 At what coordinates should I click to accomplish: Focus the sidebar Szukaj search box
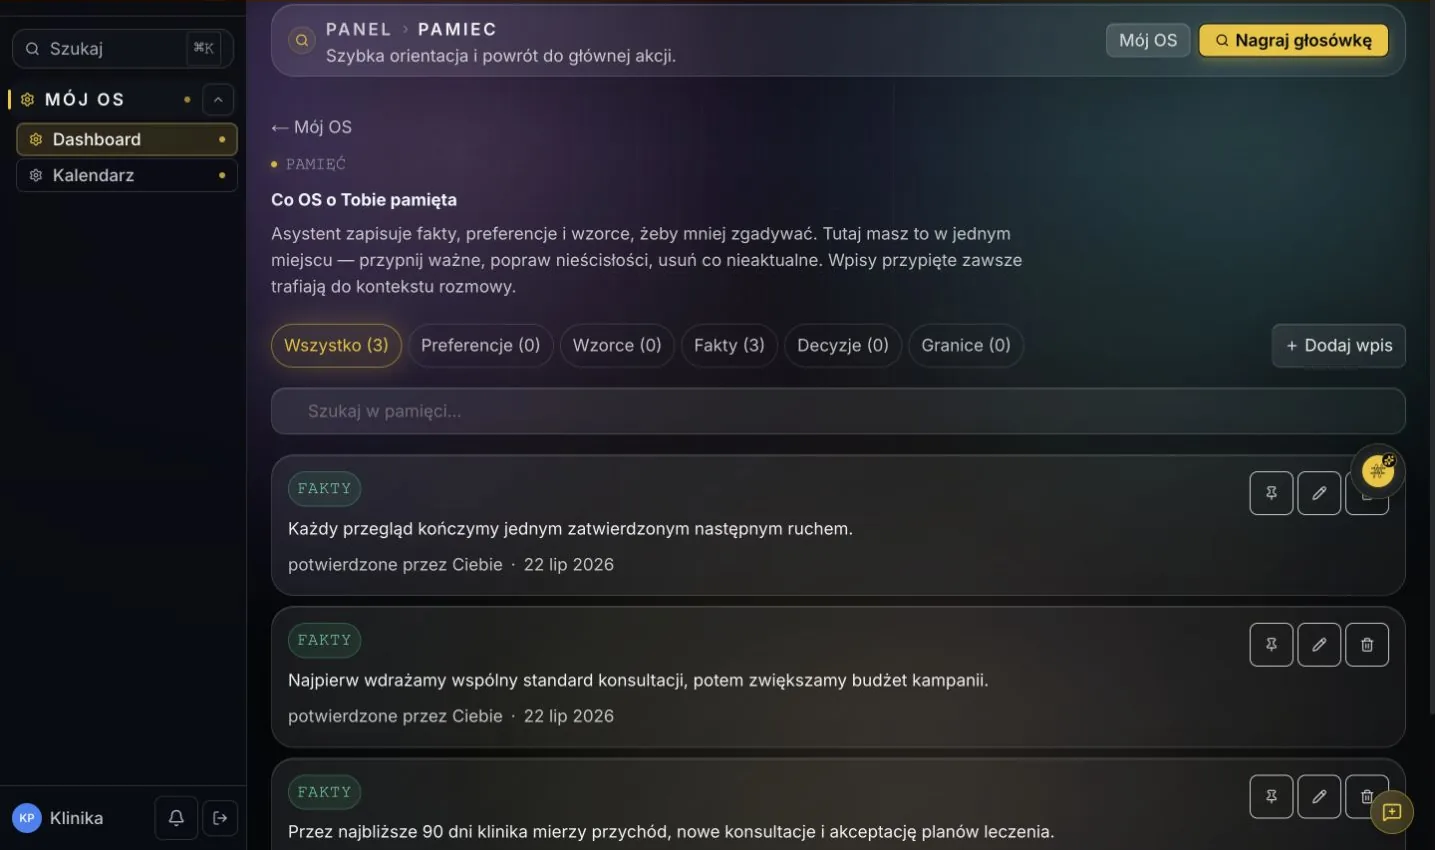pos(123,48)
